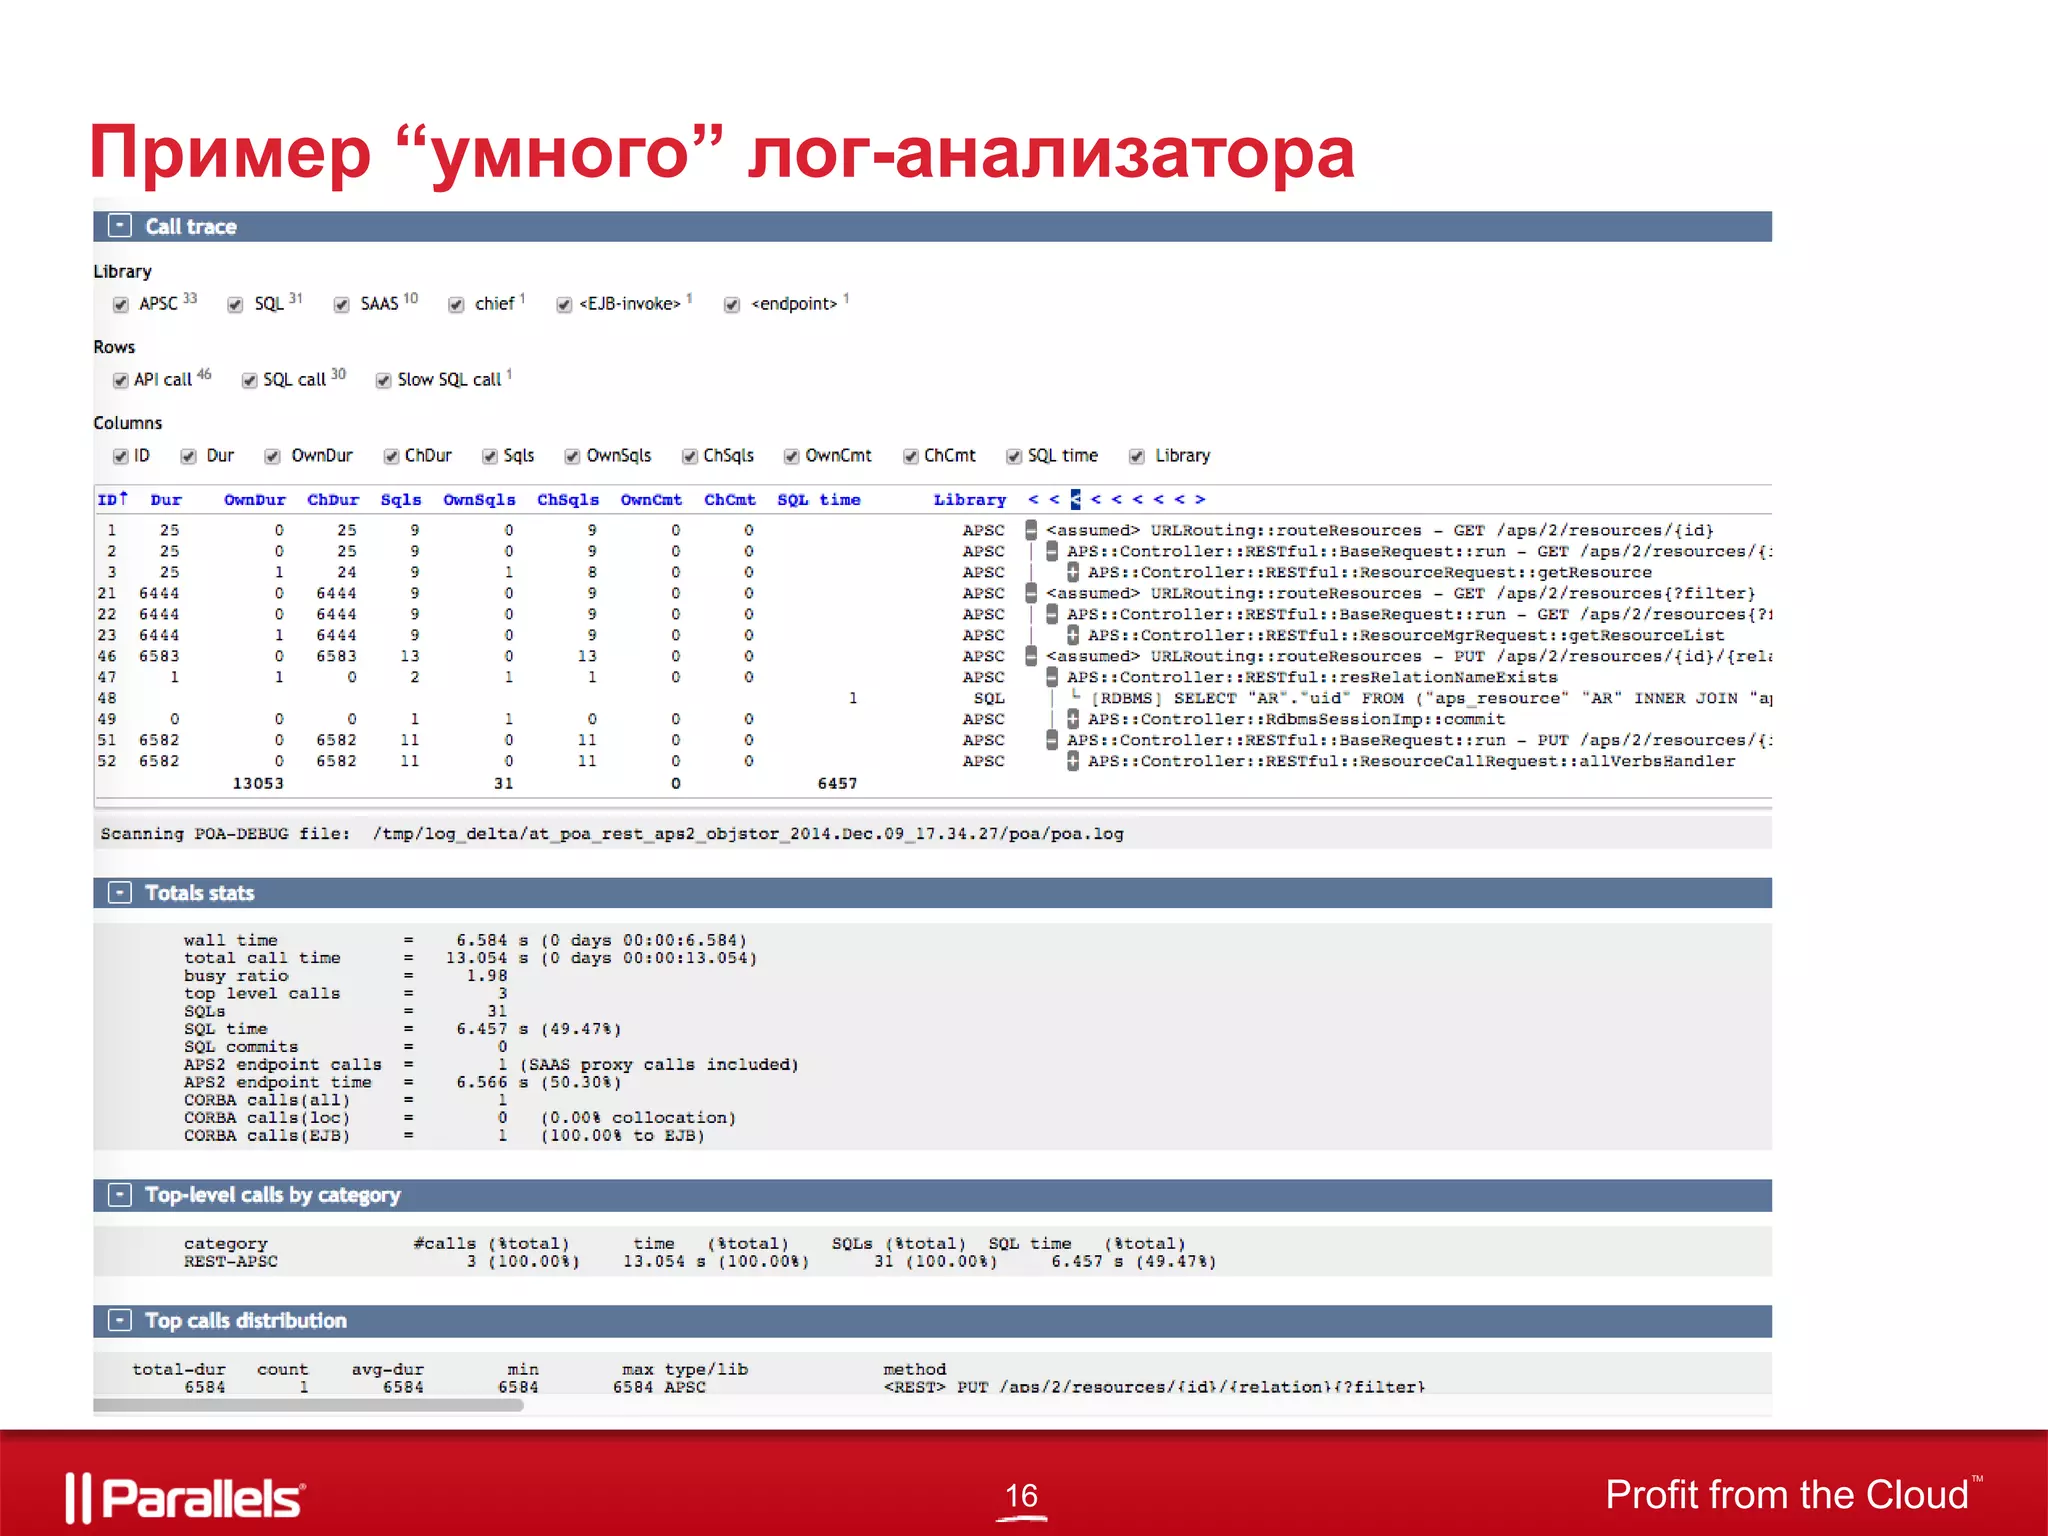Viewport: 2048px width, 1536px height.
Task: Uncheck the API call rows checkbox
Action: pyautogui.click(x=121, y=381)
